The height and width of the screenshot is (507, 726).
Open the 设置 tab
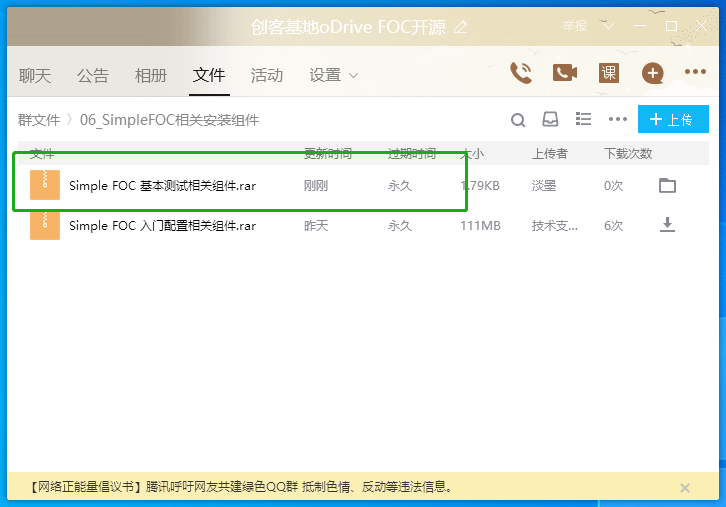coord(325,75)
